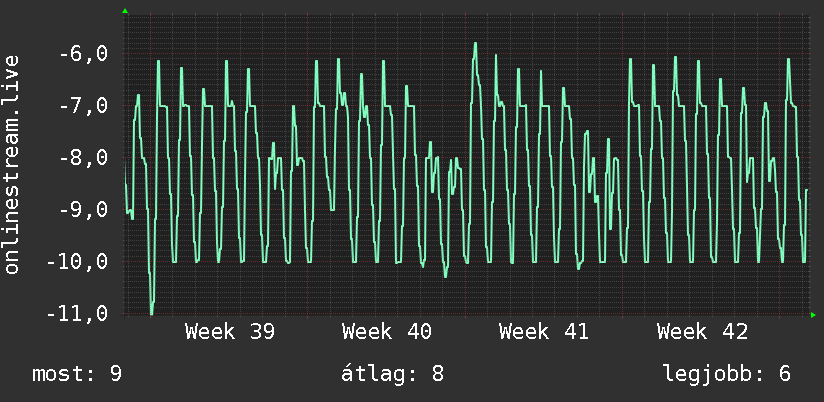This screenshot has height=402, width=824.
Task: Click the leftmost start of the green line
Action: tap(125, 164)
